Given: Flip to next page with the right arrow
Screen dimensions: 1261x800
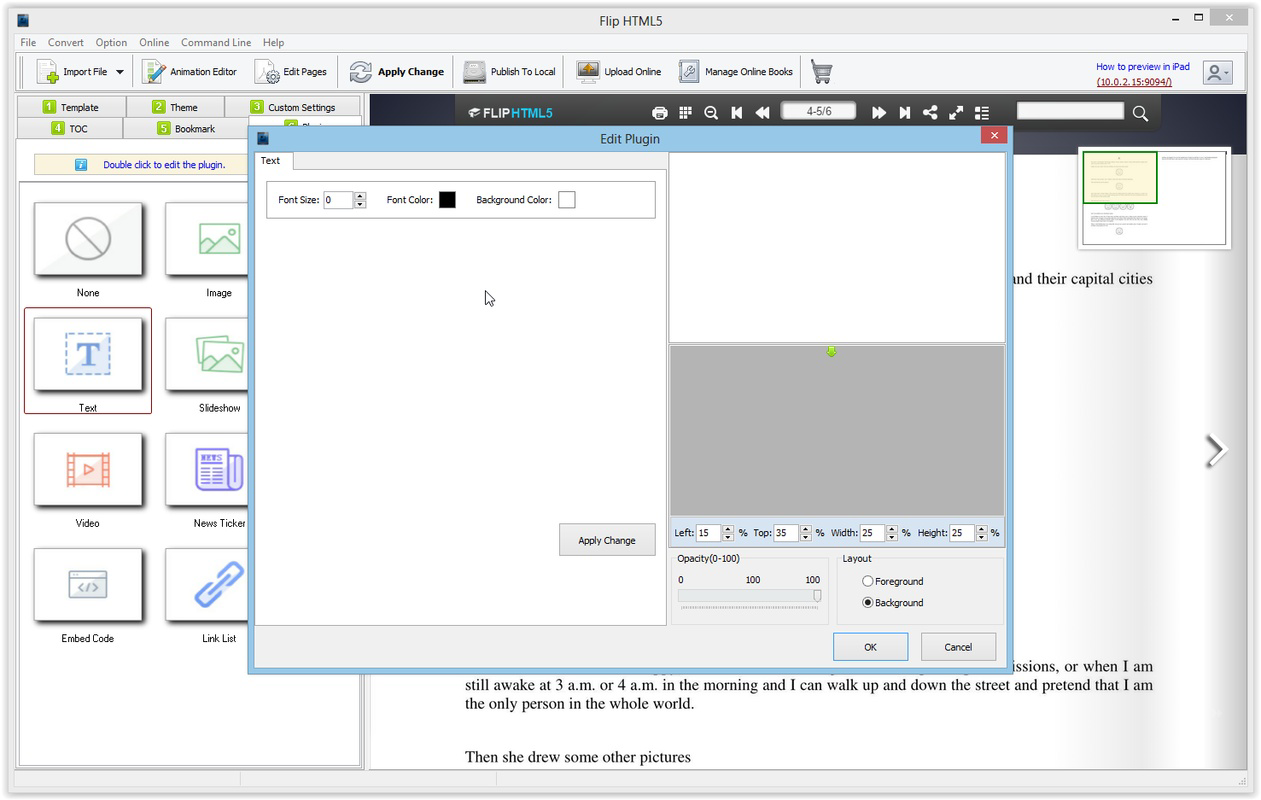Looking at the screenshot, I should coord(1216,451).
